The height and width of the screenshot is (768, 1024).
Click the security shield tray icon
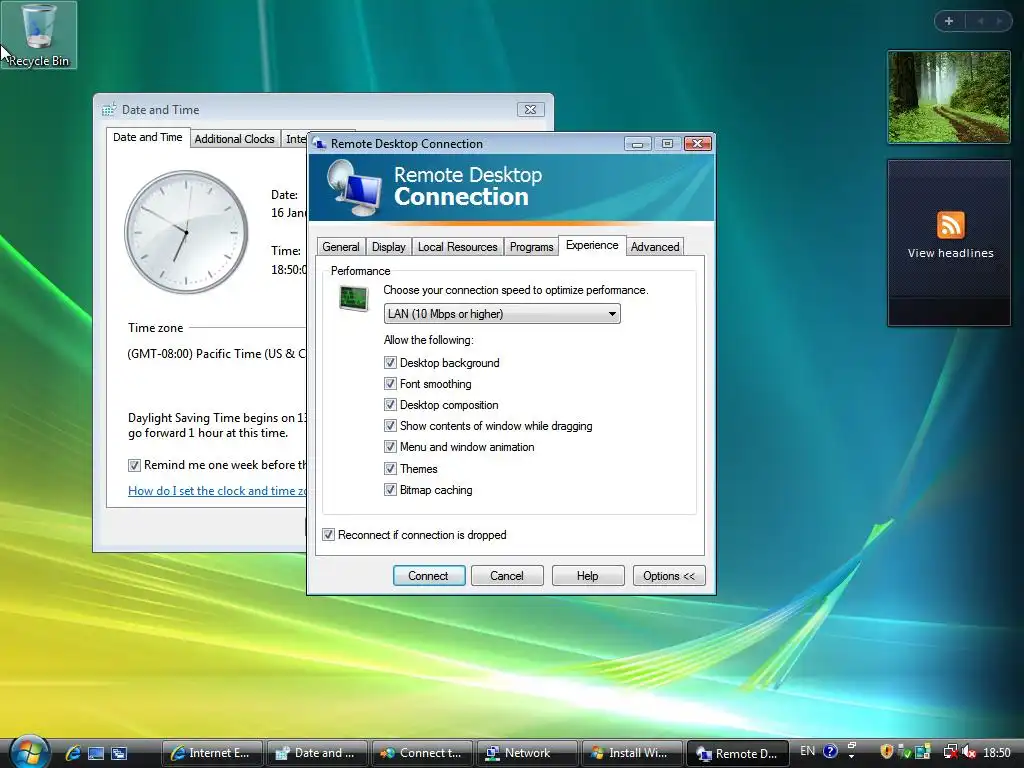tap(886, 752)
